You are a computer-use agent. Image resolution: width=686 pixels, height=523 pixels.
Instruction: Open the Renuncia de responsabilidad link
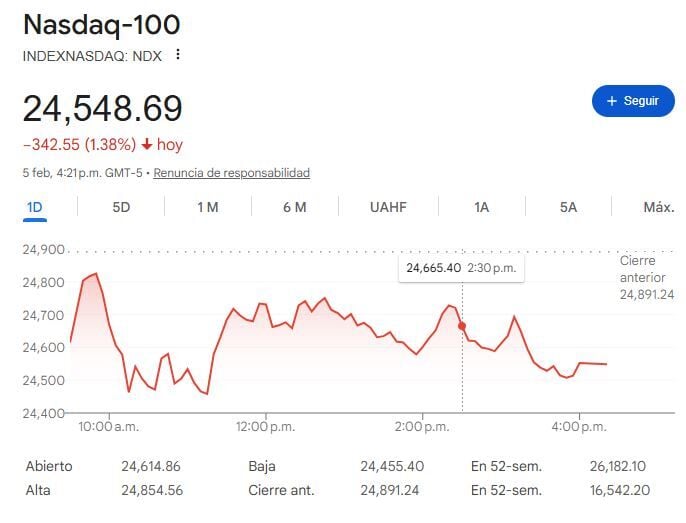click(x=231, y=173)
